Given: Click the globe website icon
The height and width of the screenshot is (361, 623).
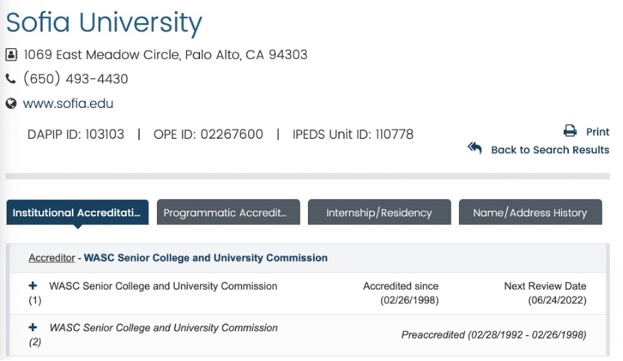Looking at the screenshot, I should coord(11,104).
